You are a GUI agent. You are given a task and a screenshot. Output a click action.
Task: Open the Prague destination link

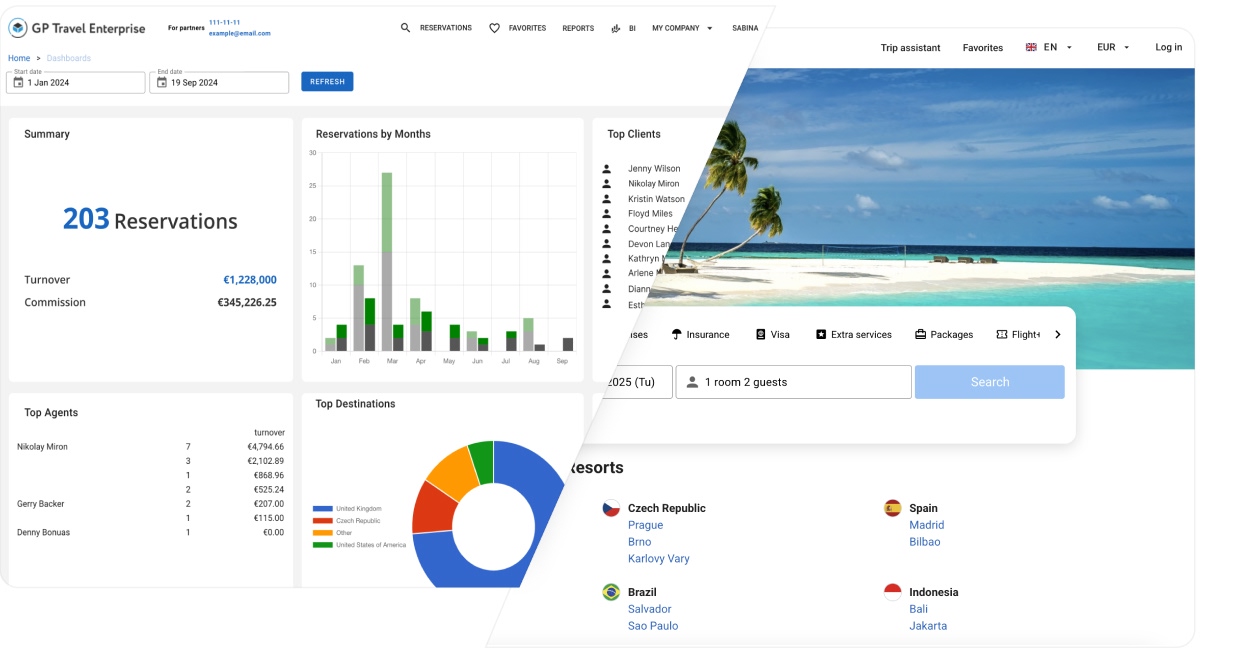(646, 524)
